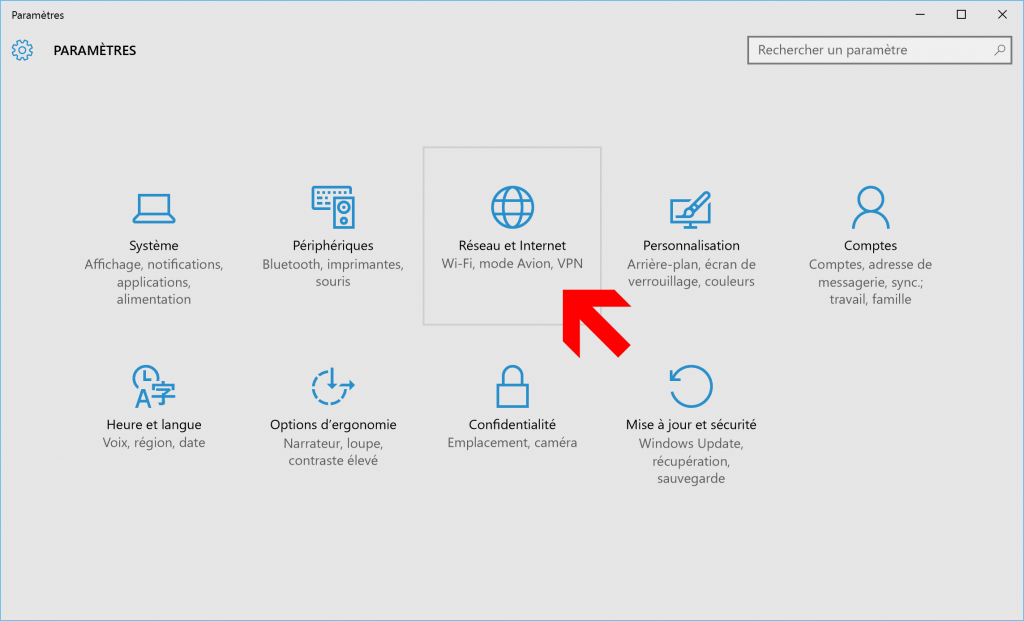Minimize the Paramètres window
Viewport: 1024px width, 621px height.
click(x=920, y=14)
